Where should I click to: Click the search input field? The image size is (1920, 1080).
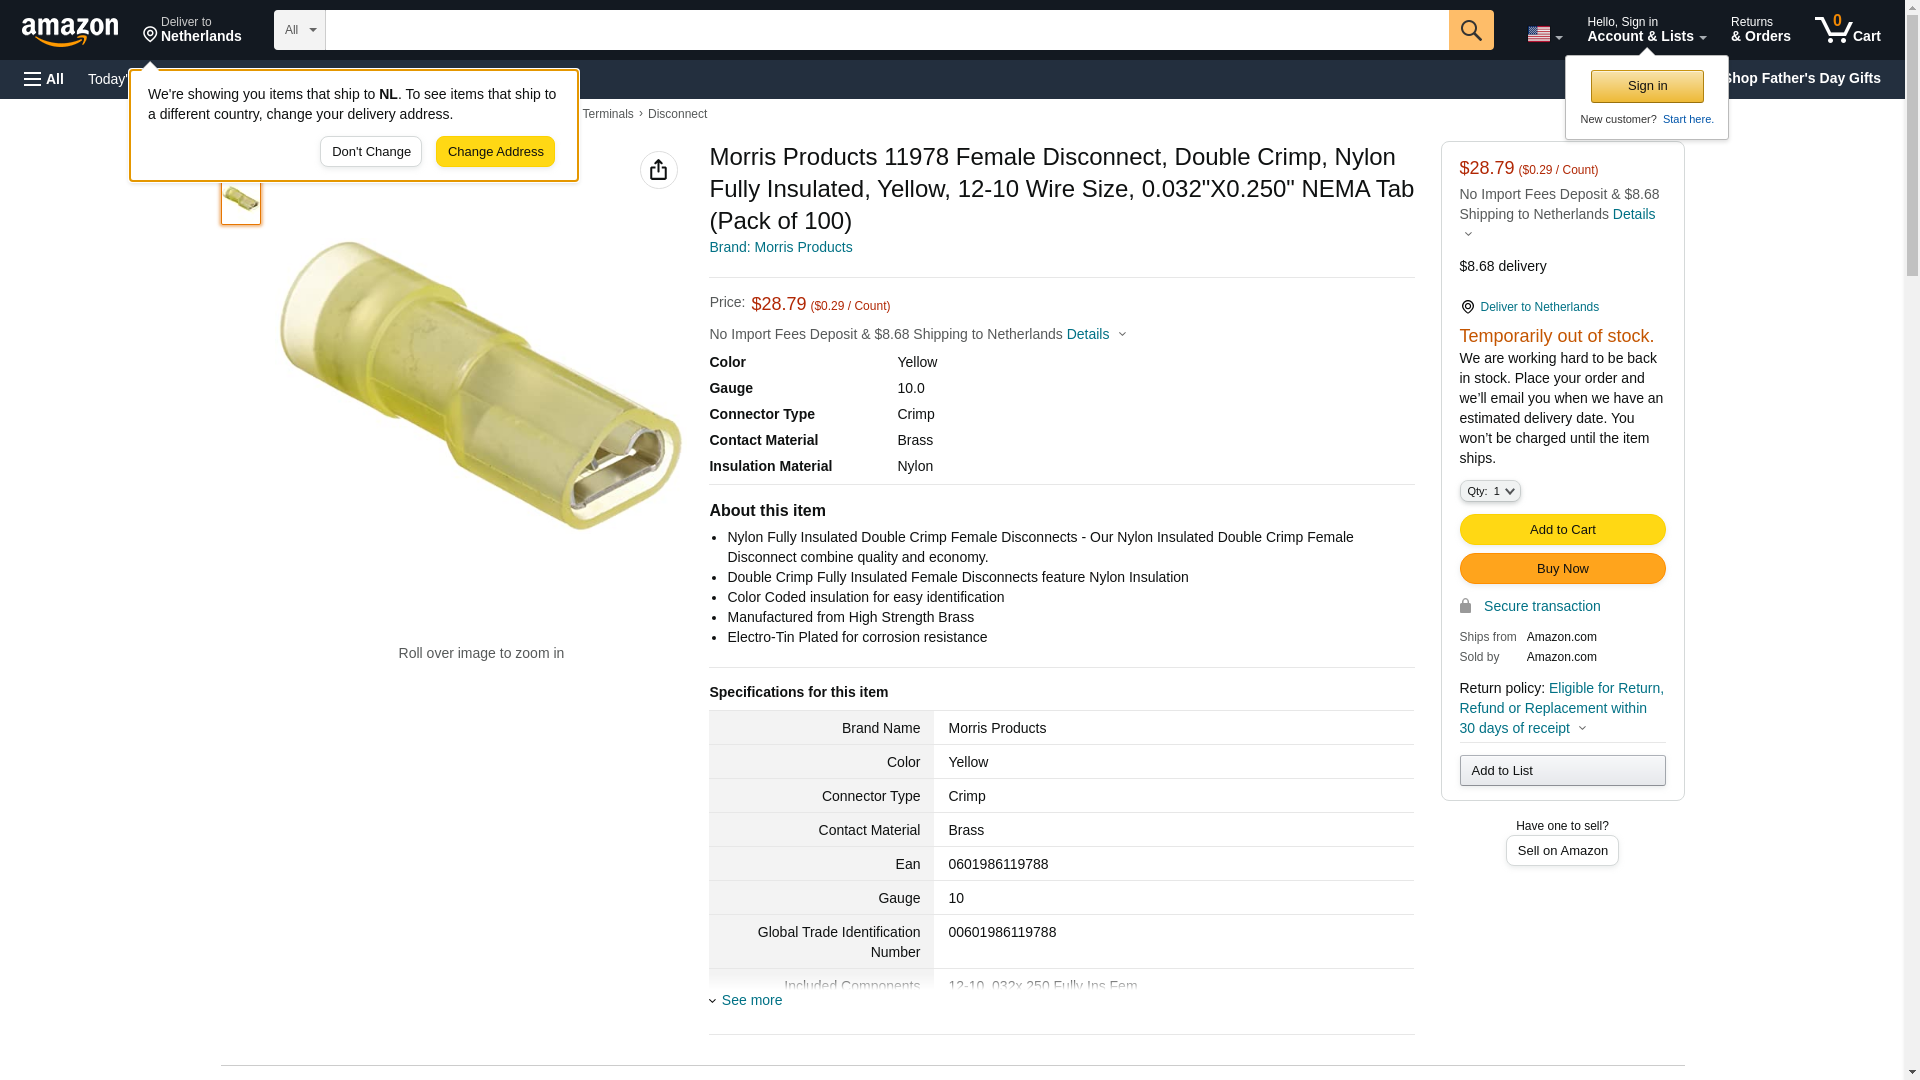(x=886, y=30)
